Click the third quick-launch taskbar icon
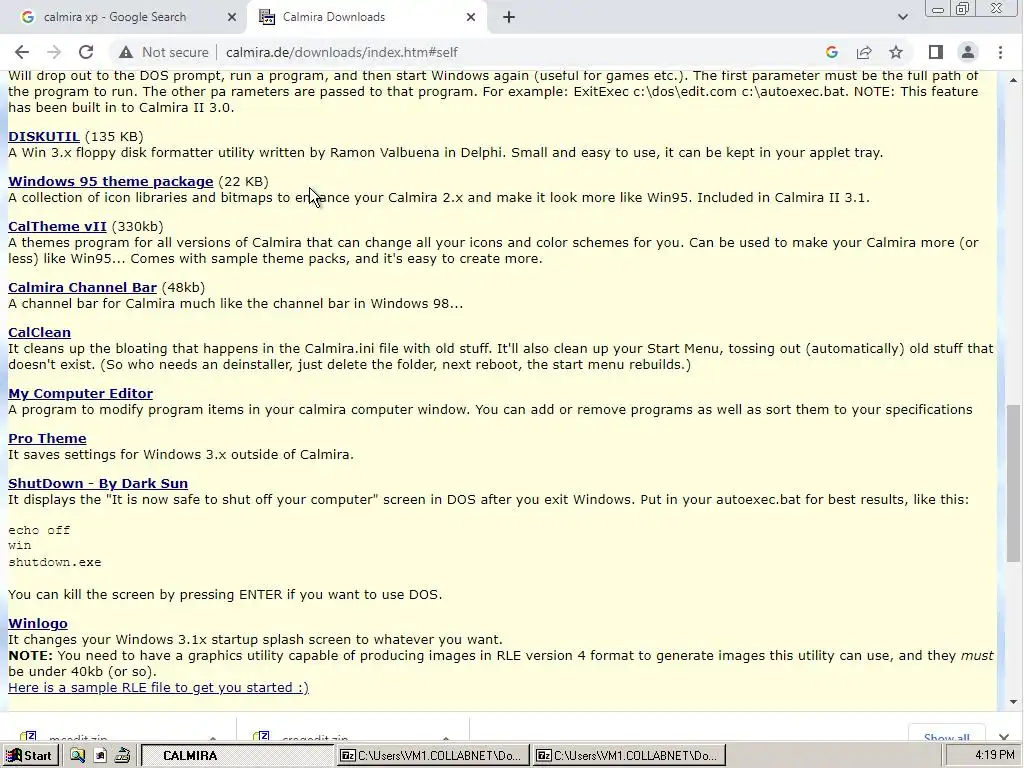 (x=122, y=756)
